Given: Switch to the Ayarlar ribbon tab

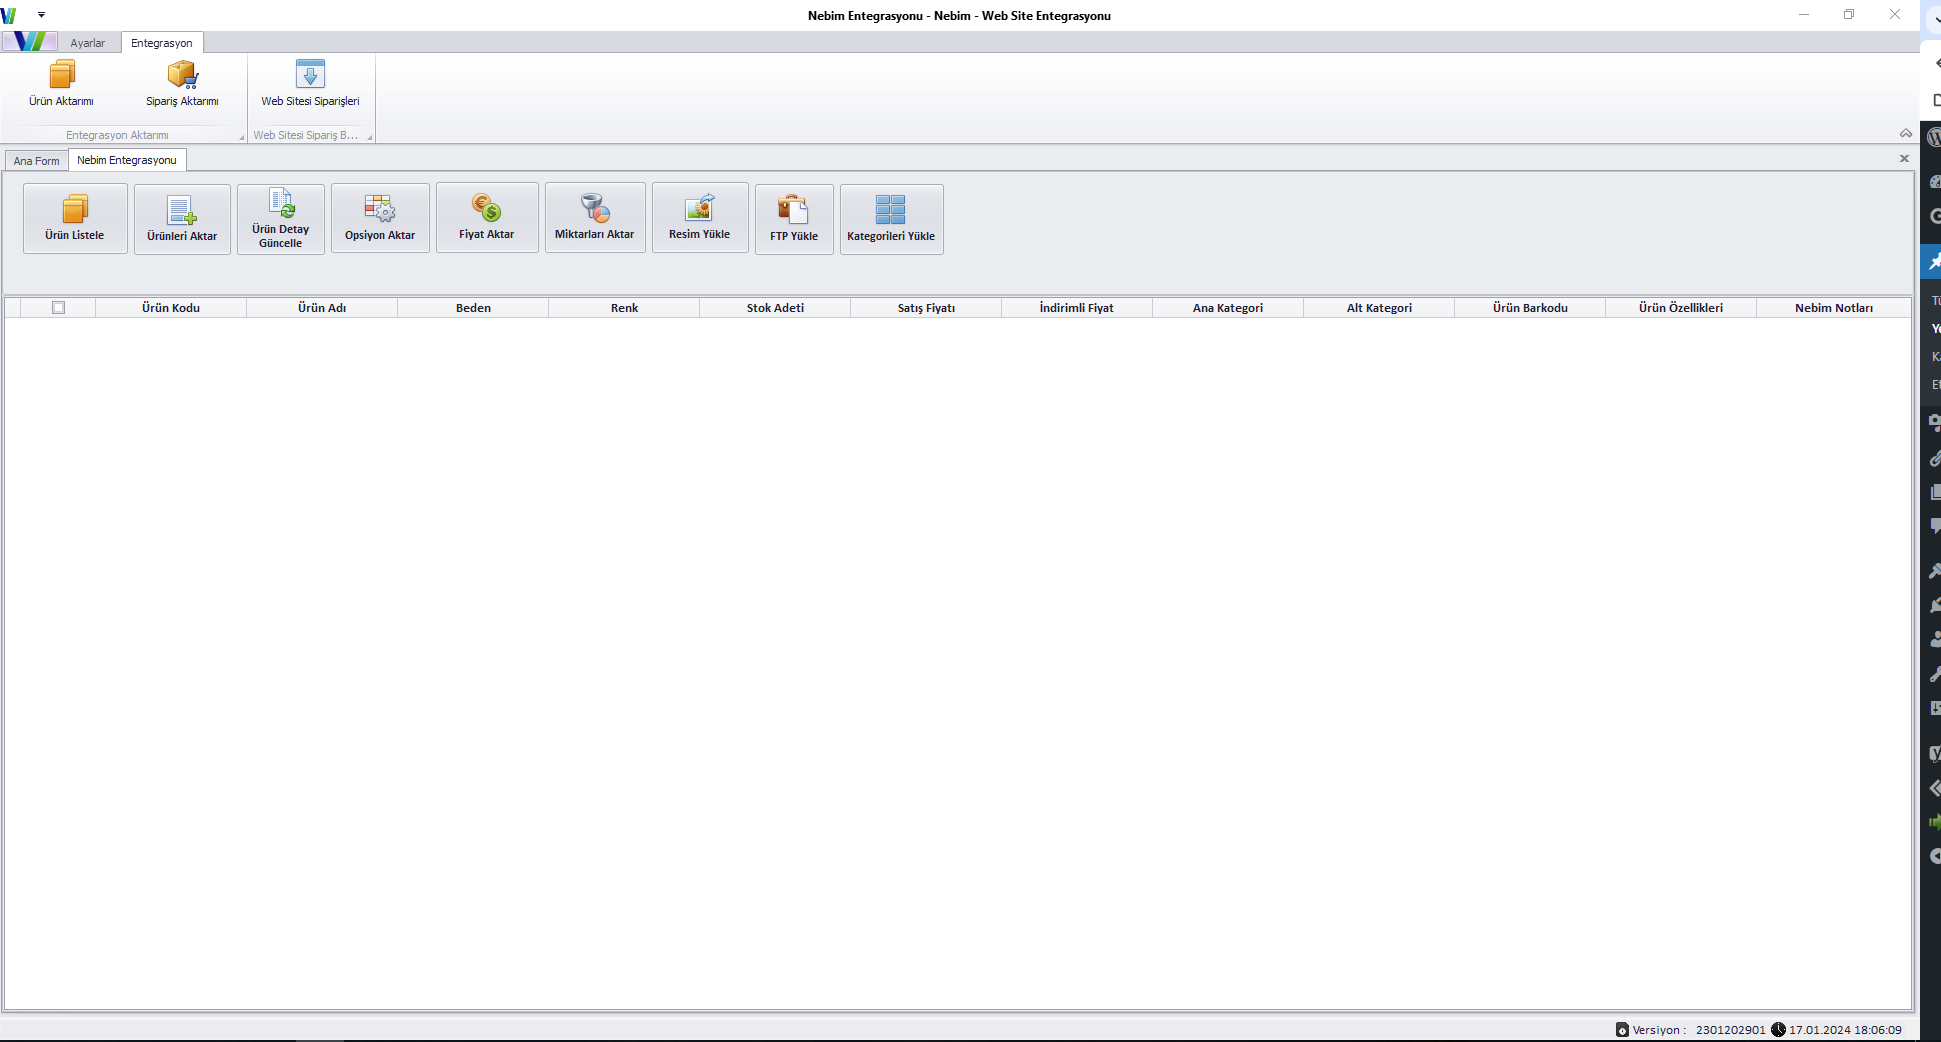Looking at the screenshot, I should click(88, 43).
